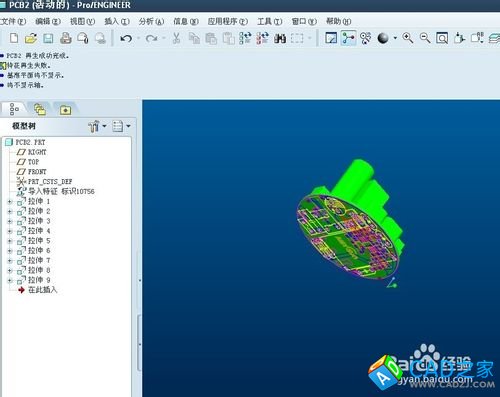Open a file with the folder icon
This screenshot has height=397, width=500.
tap(31, 38)
